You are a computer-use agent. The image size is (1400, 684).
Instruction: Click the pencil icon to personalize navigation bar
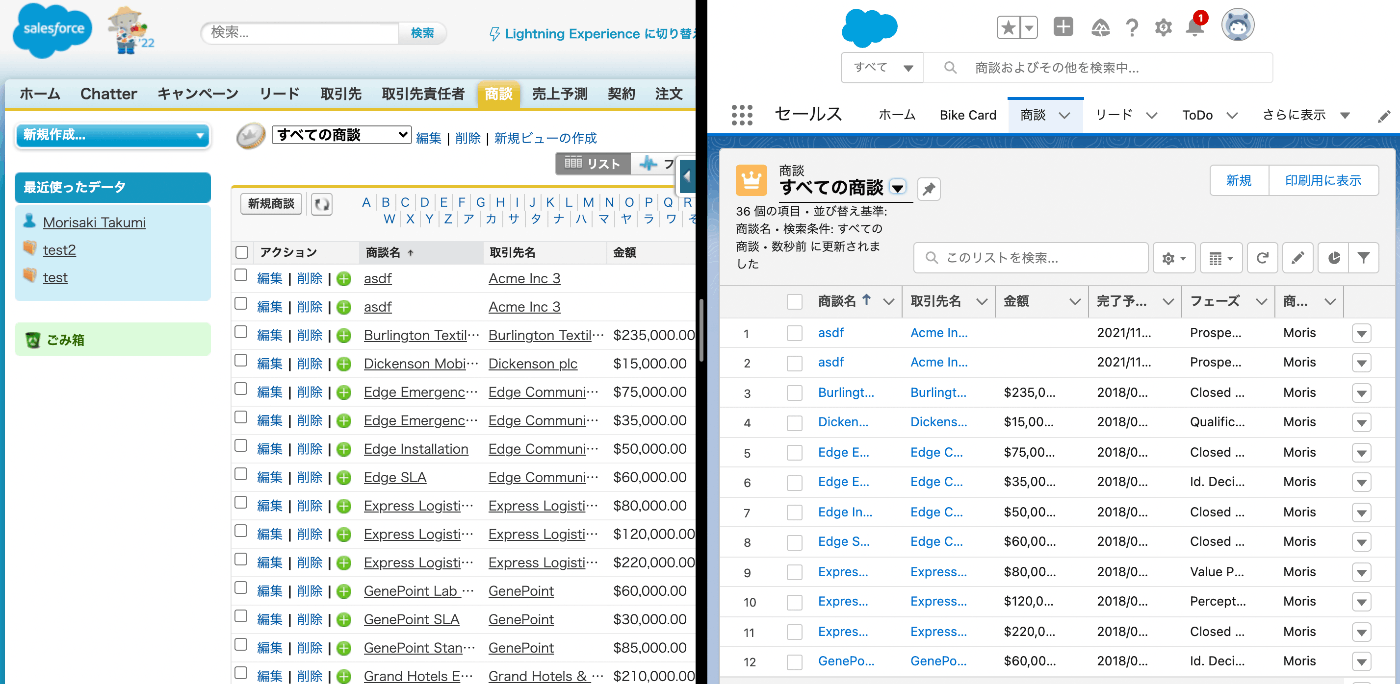(x=1384, y=116)
